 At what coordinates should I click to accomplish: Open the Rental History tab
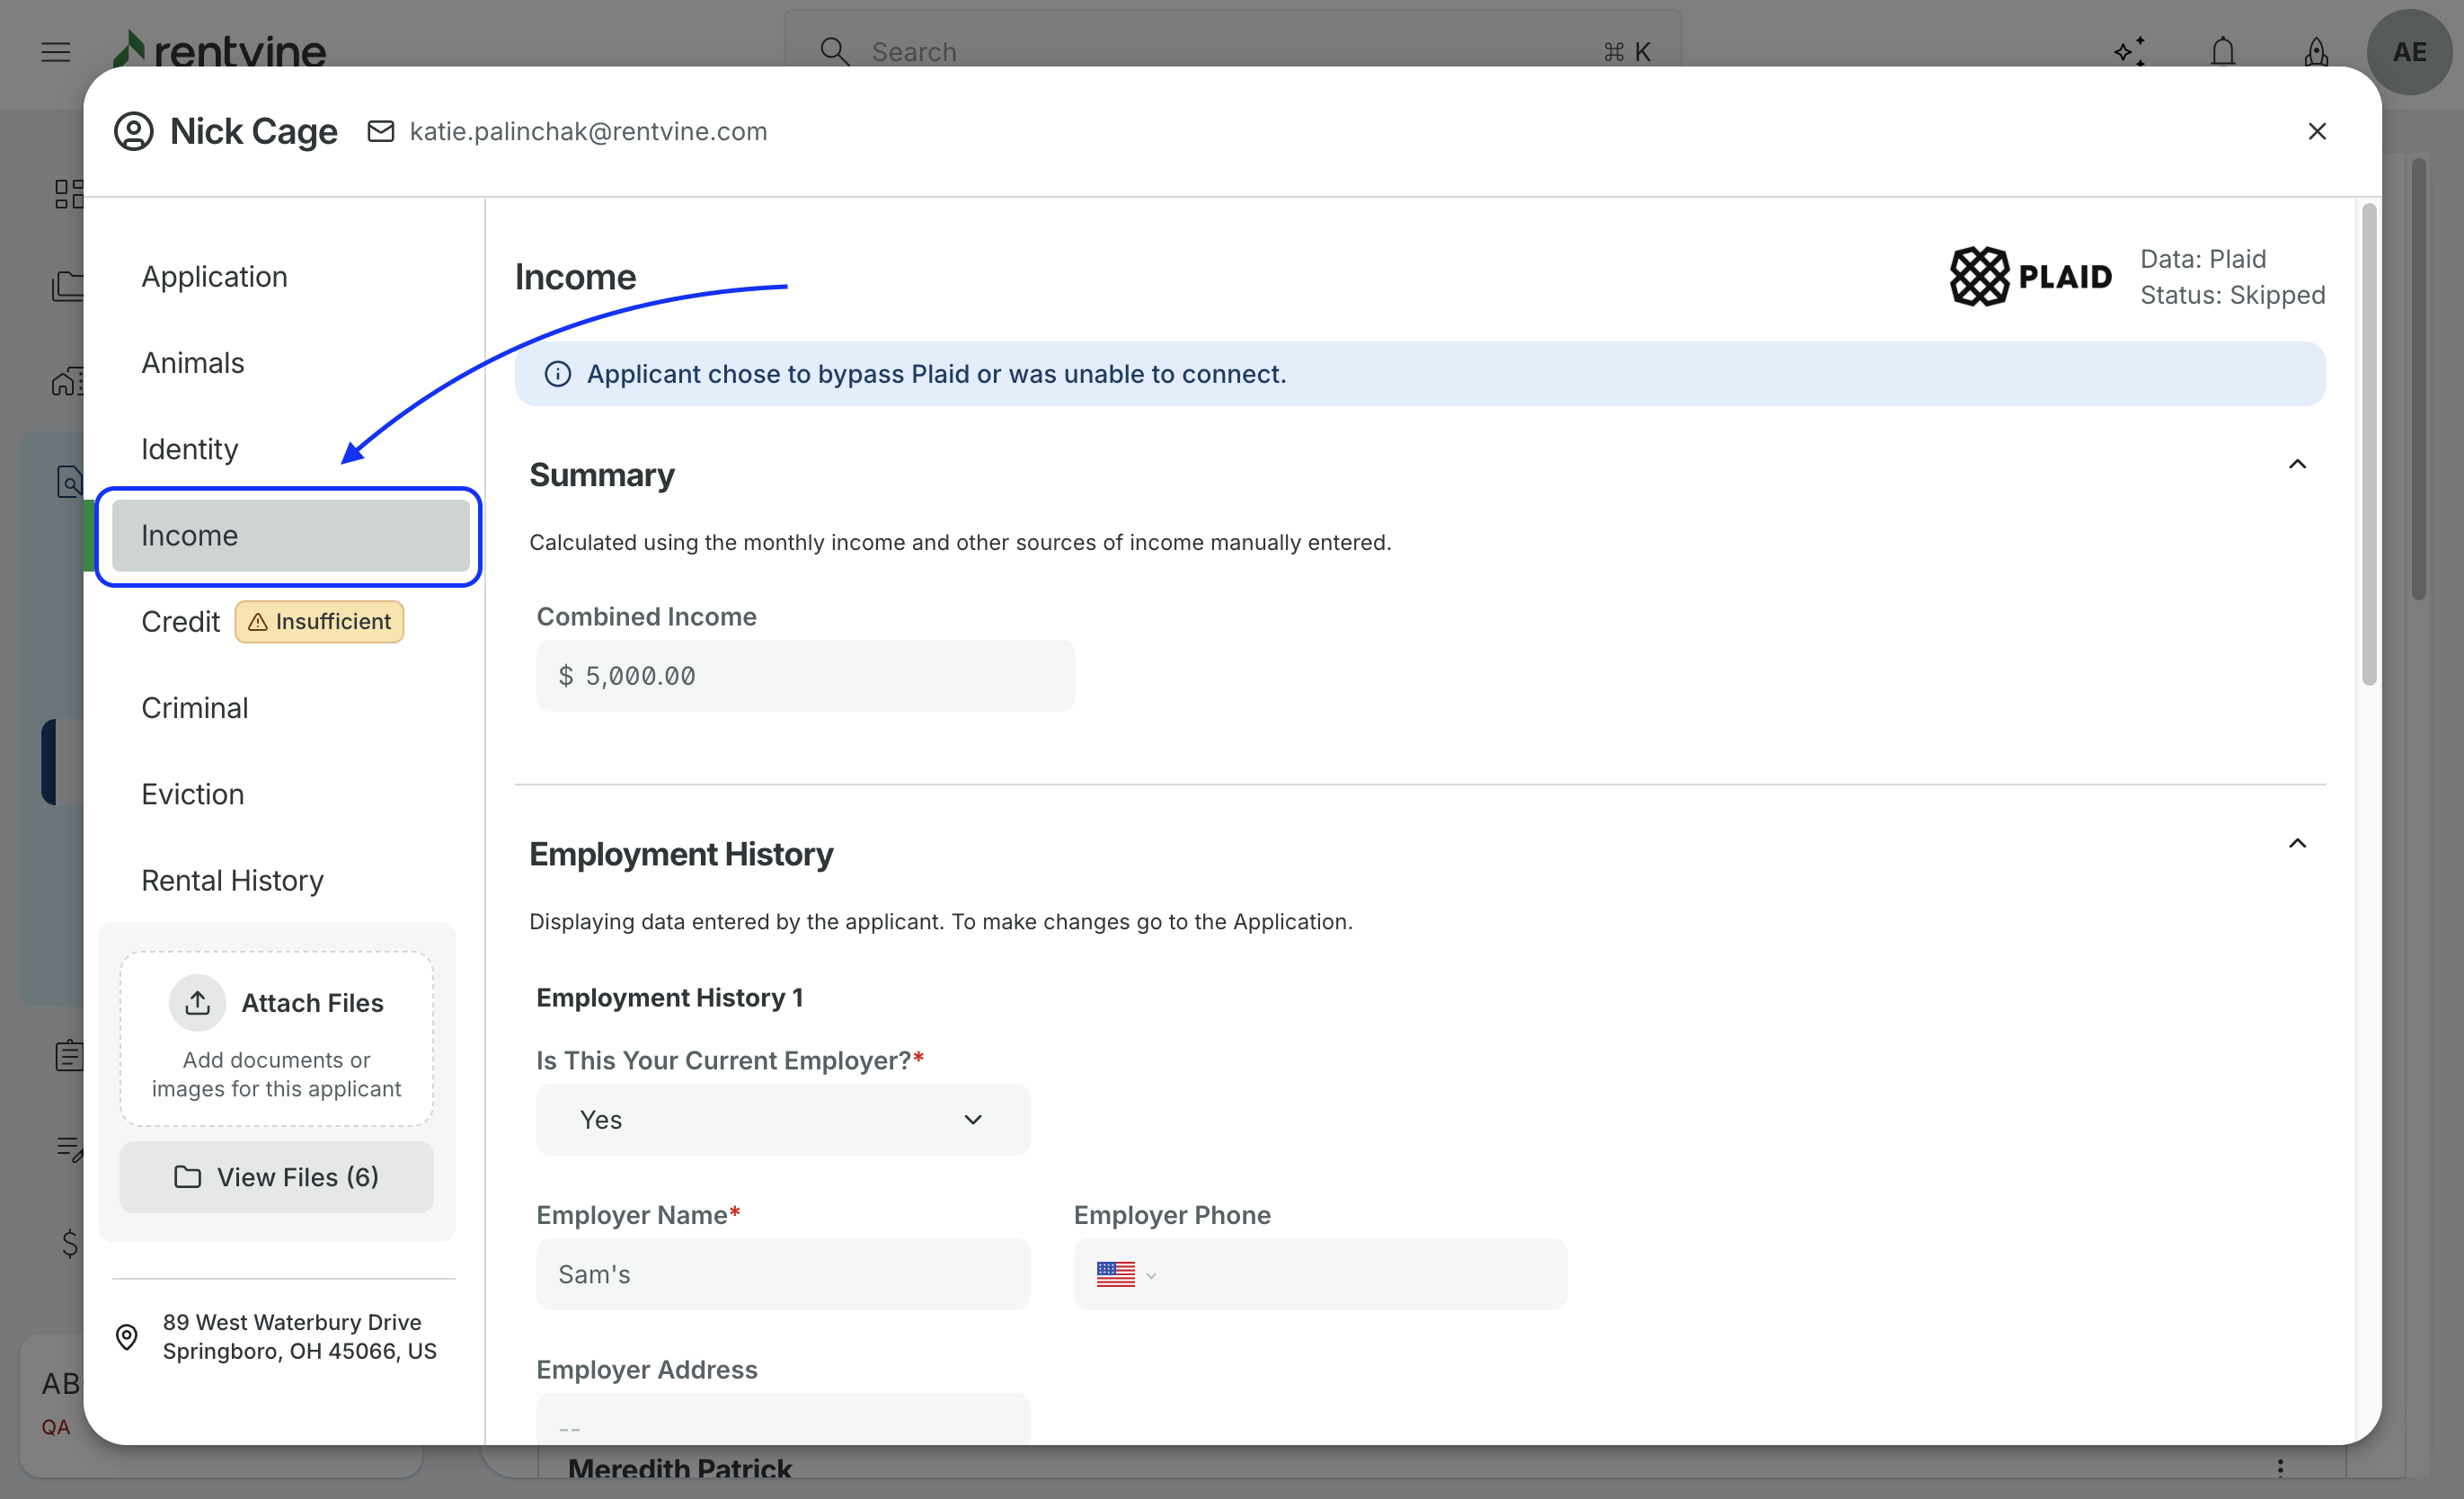point(232,880)
